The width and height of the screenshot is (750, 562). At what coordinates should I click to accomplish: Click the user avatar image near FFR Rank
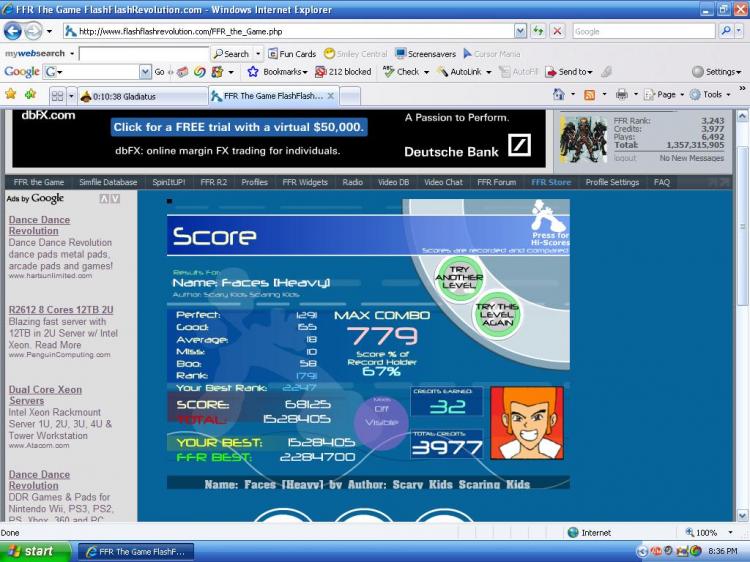(x=583, y=139)
